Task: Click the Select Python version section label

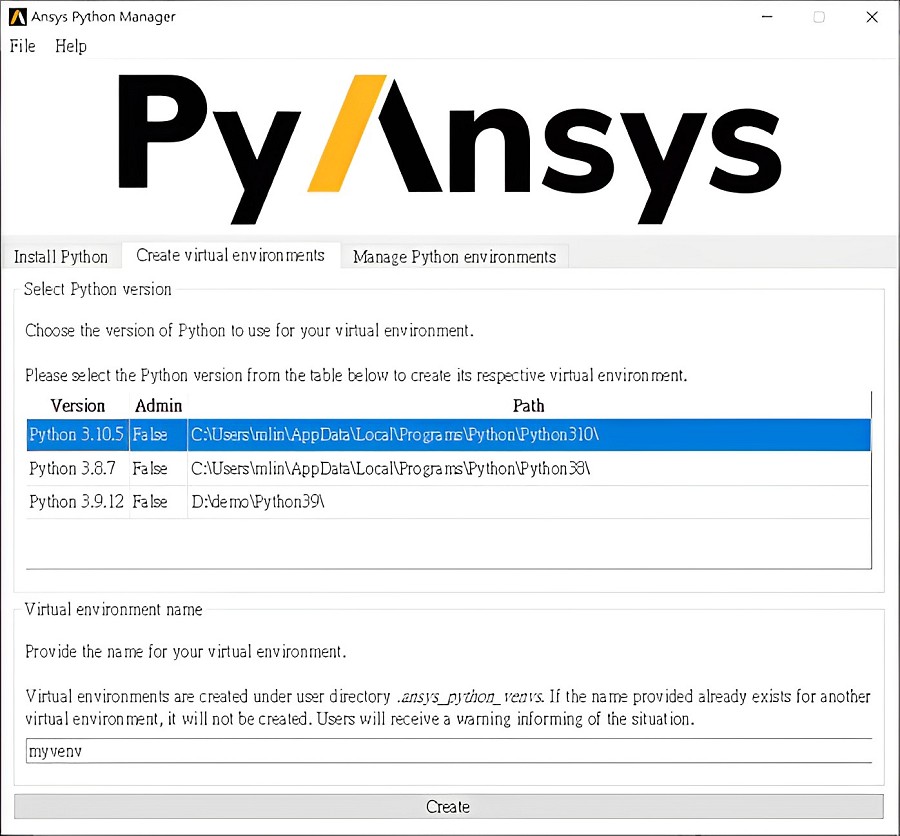Action: tap(97, 289)
